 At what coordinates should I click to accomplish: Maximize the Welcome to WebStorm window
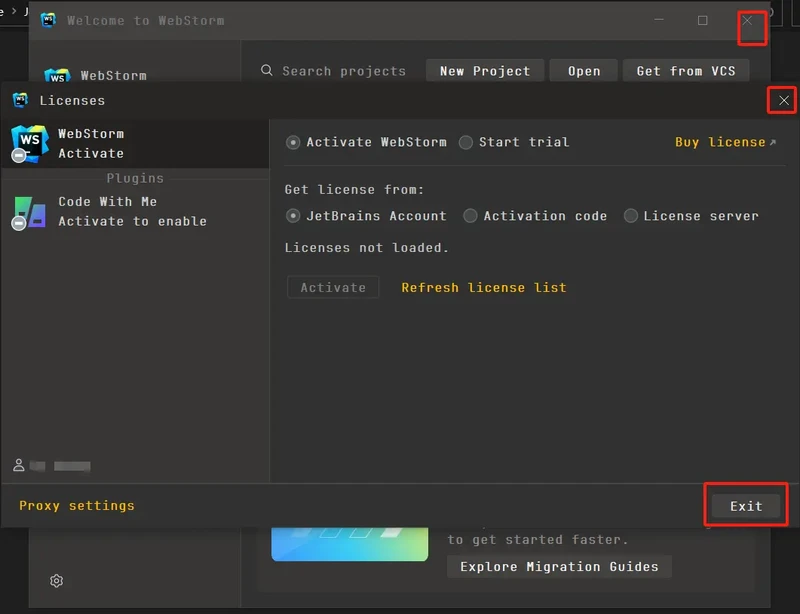(x=703, y=20)
